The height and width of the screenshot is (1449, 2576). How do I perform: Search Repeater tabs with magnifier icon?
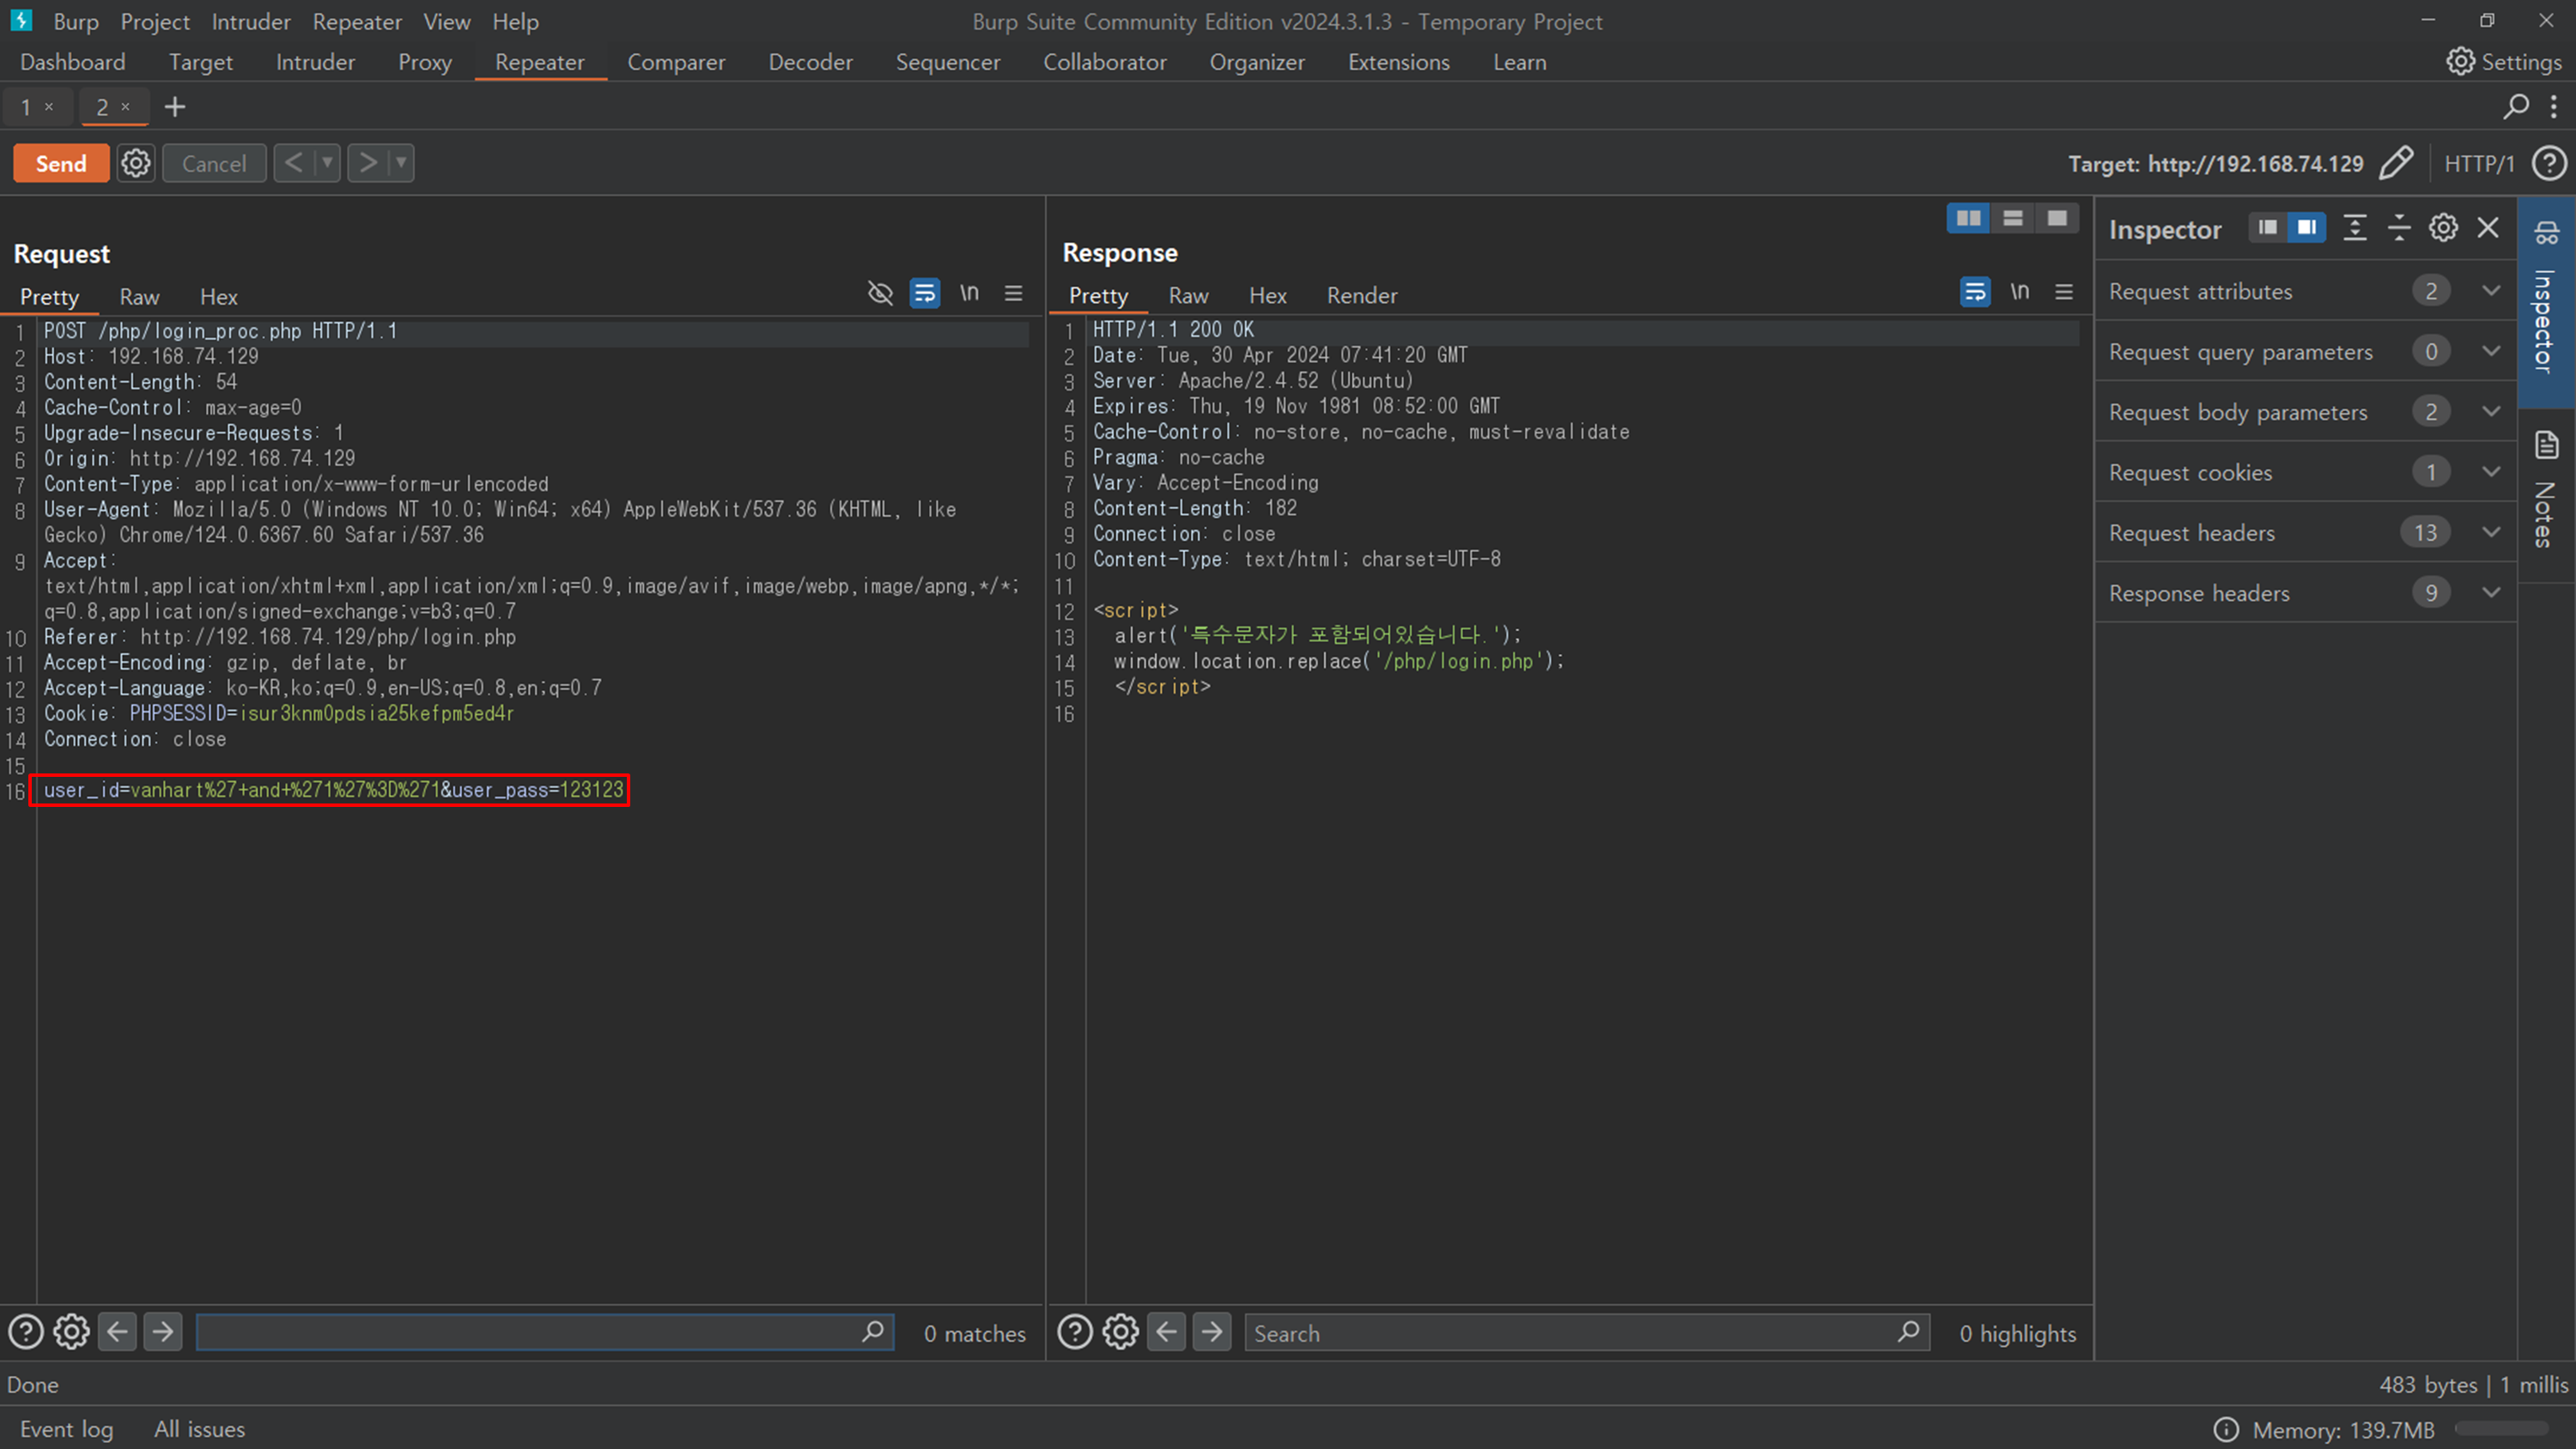click(2517, 106)
